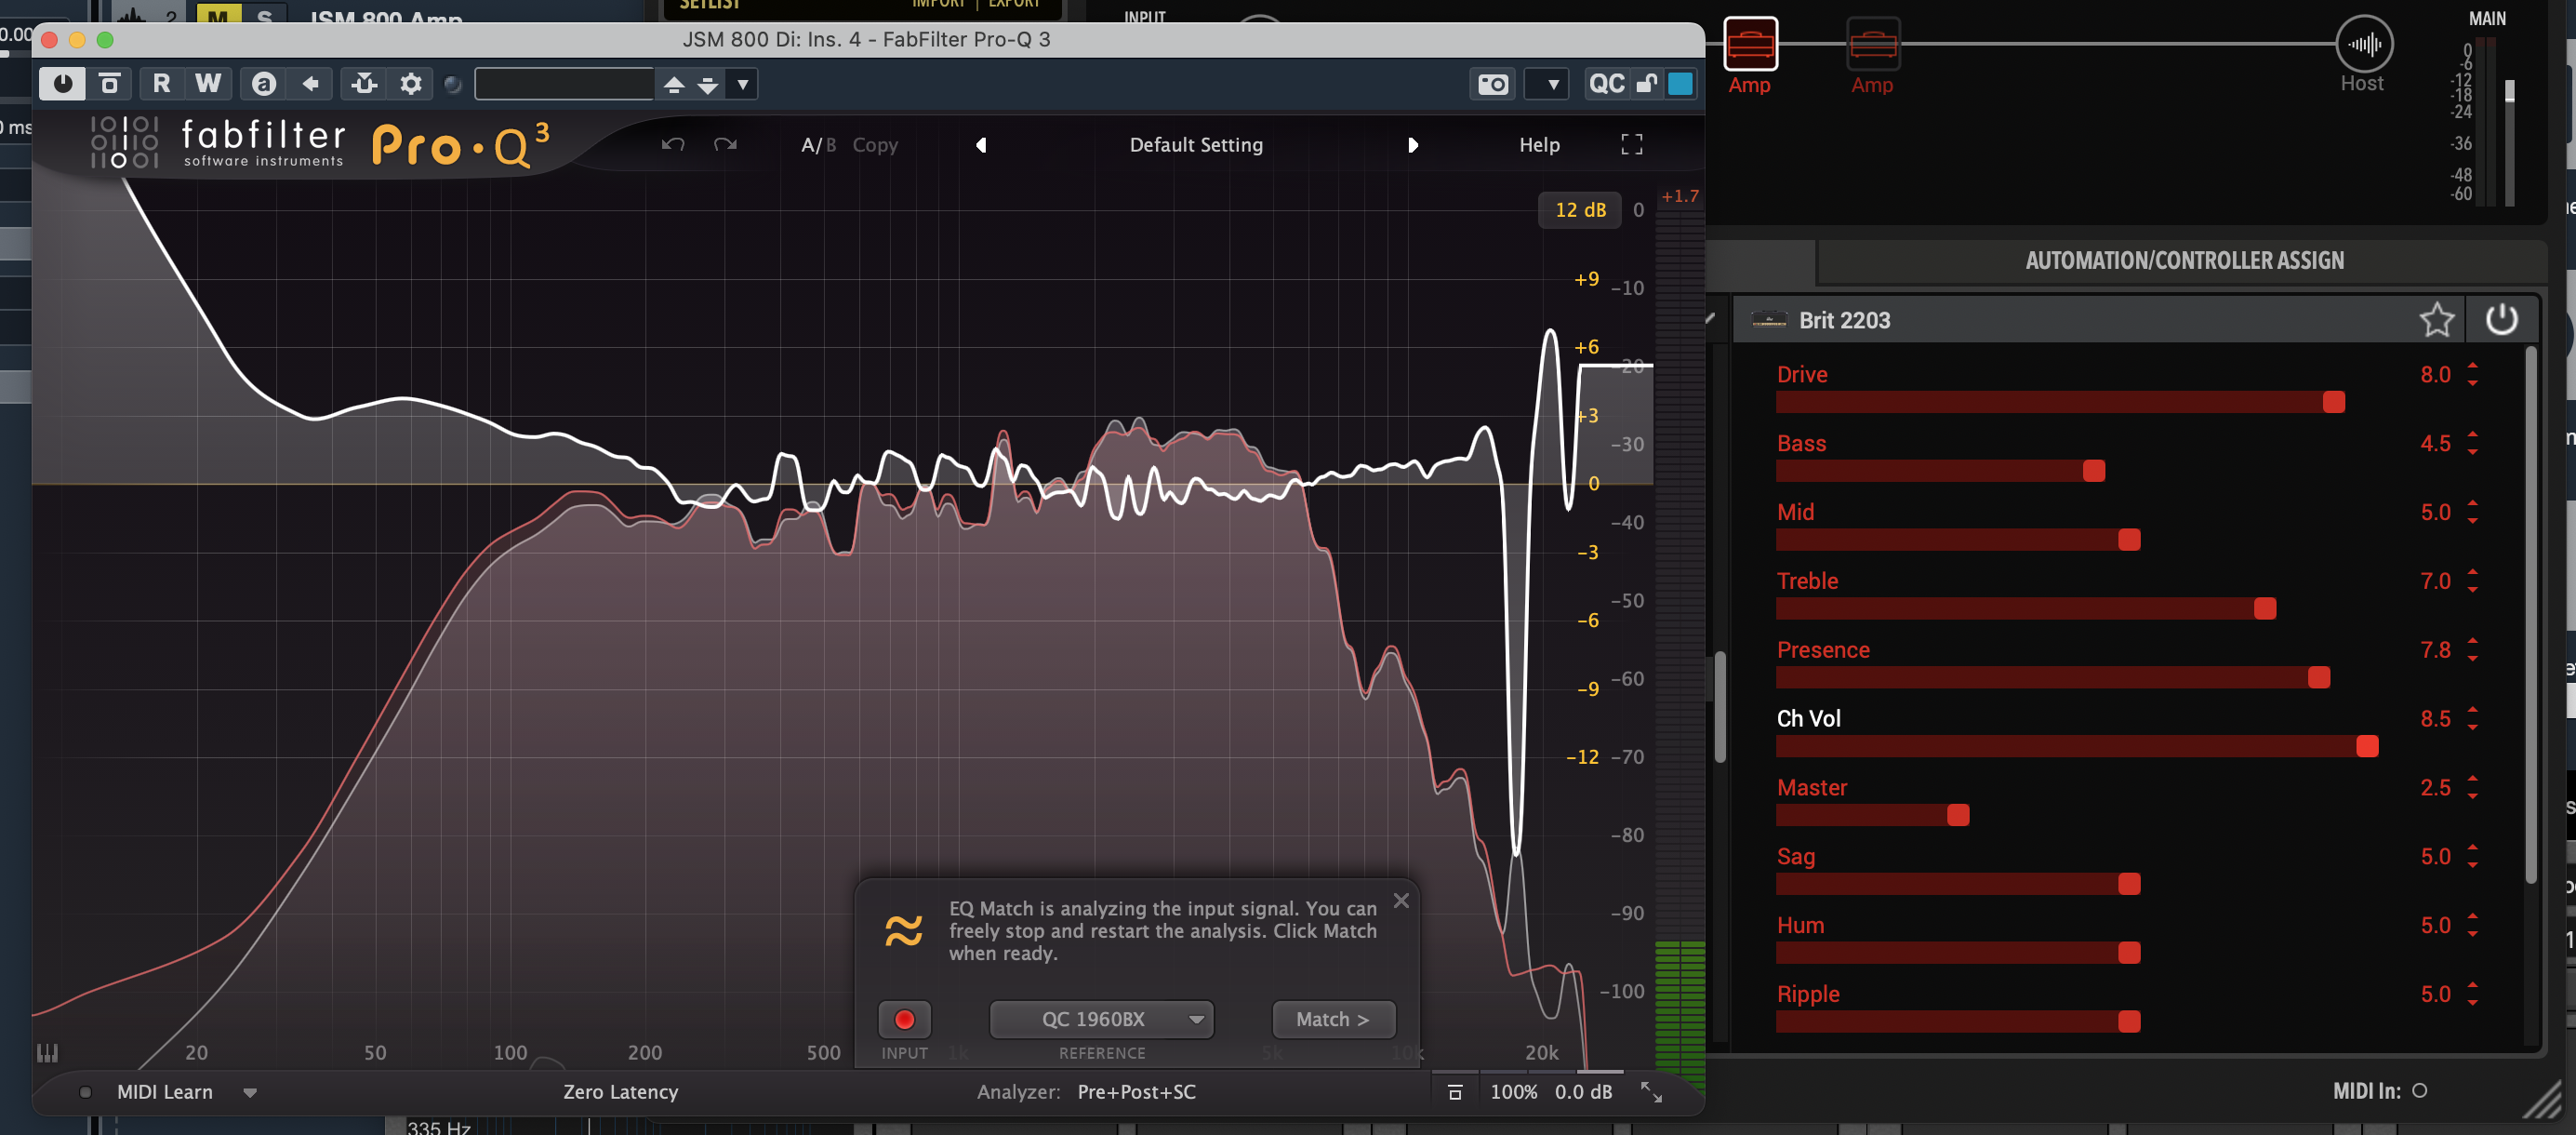This screenshot has width=2576, height=1135.
Task: Enter full screen mode in Pro-Q 3
Action: click(1631, 145)
